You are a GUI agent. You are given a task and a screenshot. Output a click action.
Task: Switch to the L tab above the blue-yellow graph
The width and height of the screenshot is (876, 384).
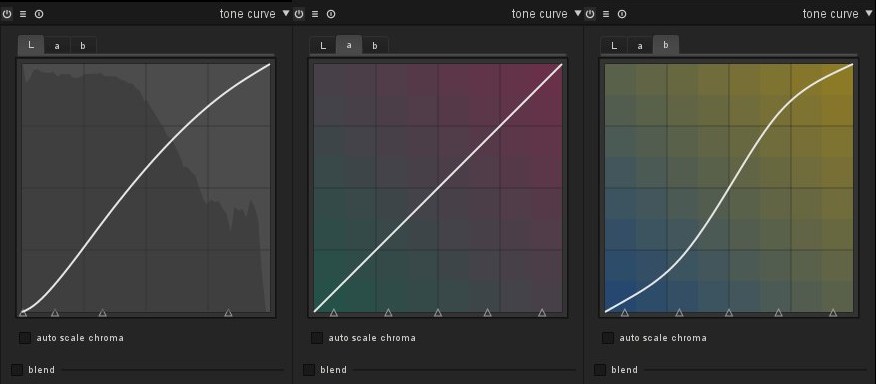coord(614,46)
